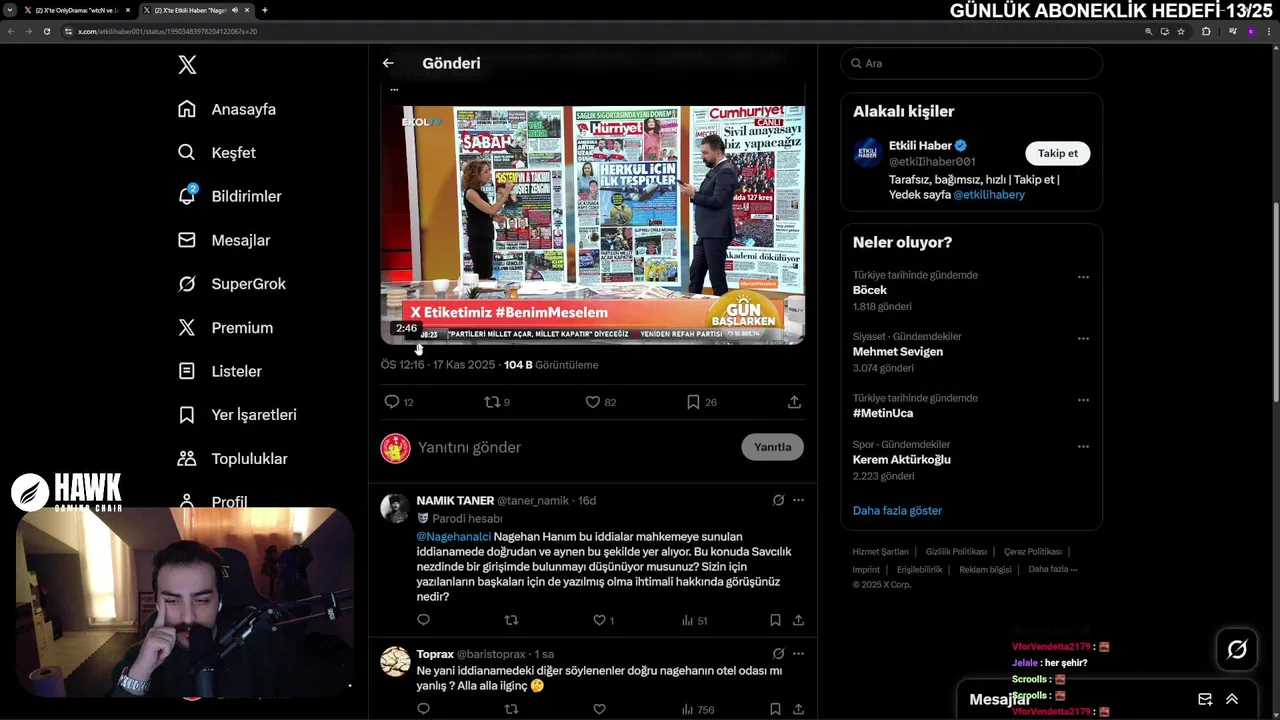The width and height of the screenshot is (1280, 720).
Task: Open more options for #MetinUca trend
Action: 1083,400
